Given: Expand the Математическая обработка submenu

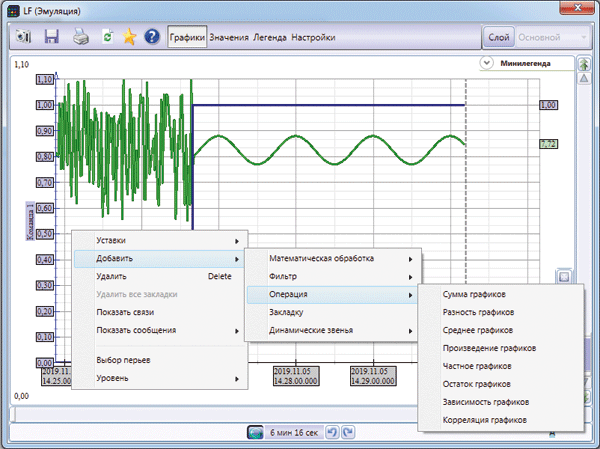Looking at the screenshot, I should [x=333, y=258].
